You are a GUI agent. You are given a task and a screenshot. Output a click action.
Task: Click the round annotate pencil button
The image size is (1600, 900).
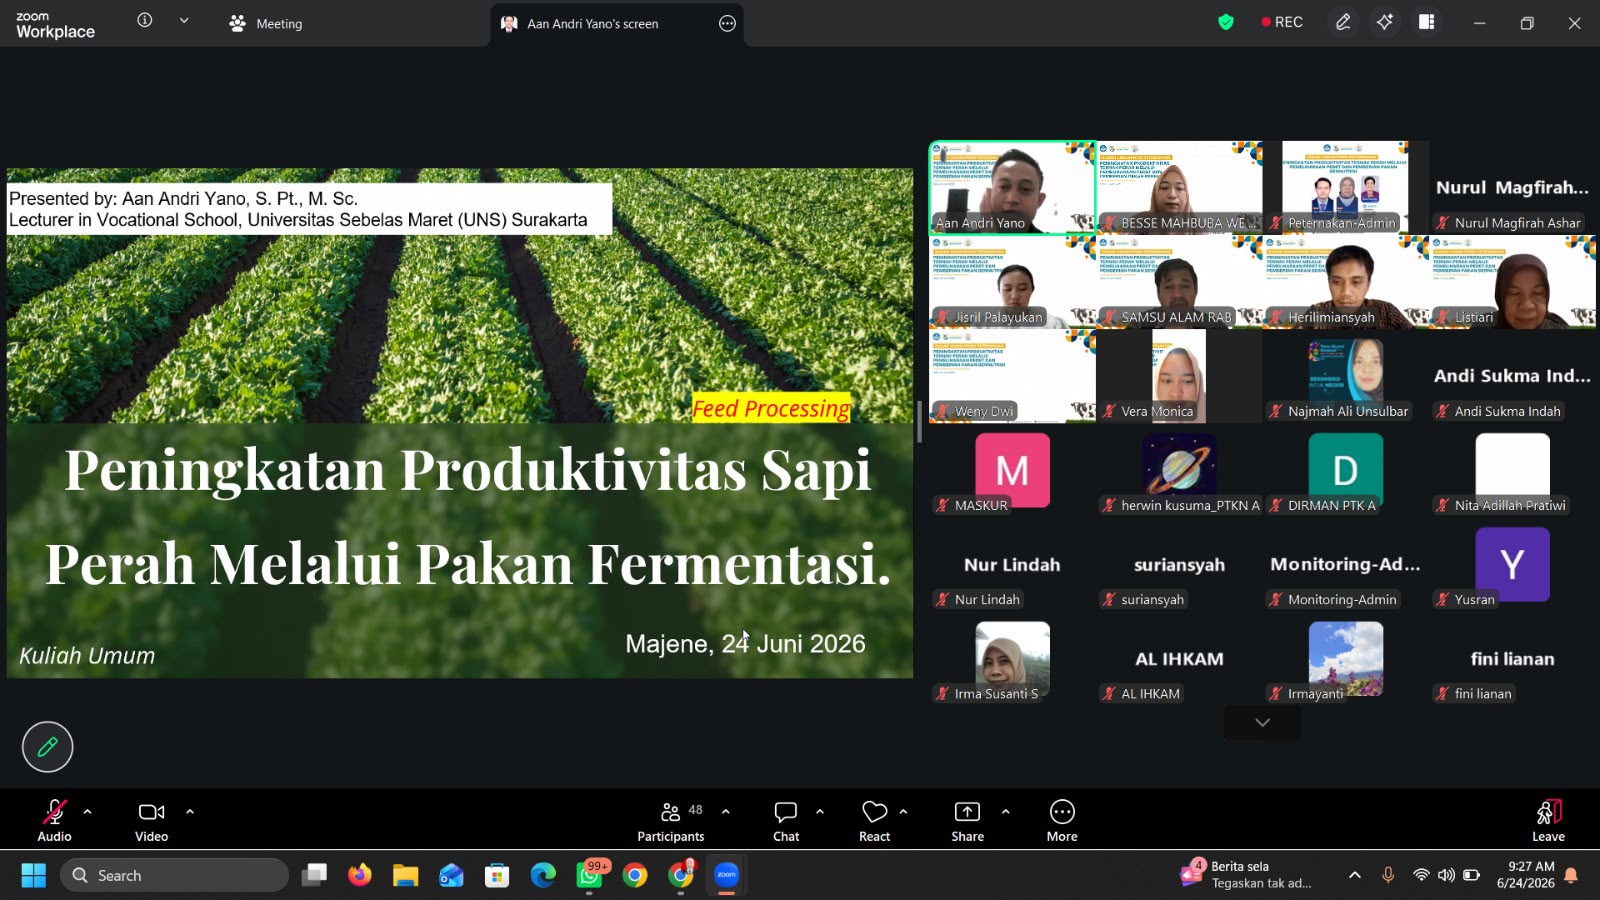47,747
